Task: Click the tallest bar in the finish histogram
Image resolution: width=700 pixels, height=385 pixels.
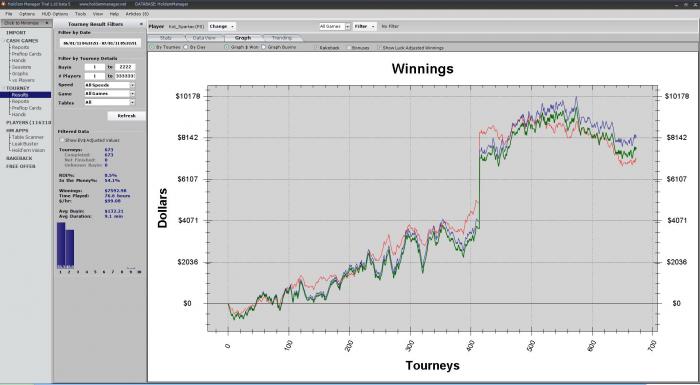Action: click(x=61, y=245)
